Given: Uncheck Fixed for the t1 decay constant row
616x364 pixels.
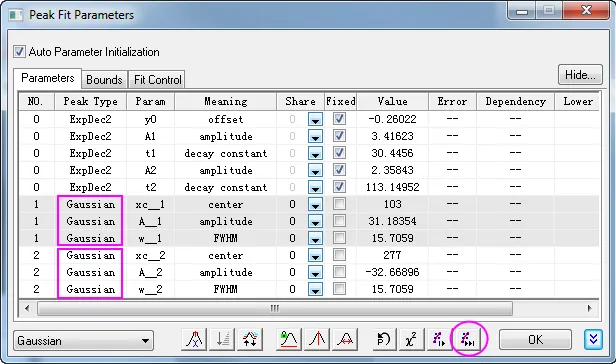Looking at the screenshot, I should point(339,153).
